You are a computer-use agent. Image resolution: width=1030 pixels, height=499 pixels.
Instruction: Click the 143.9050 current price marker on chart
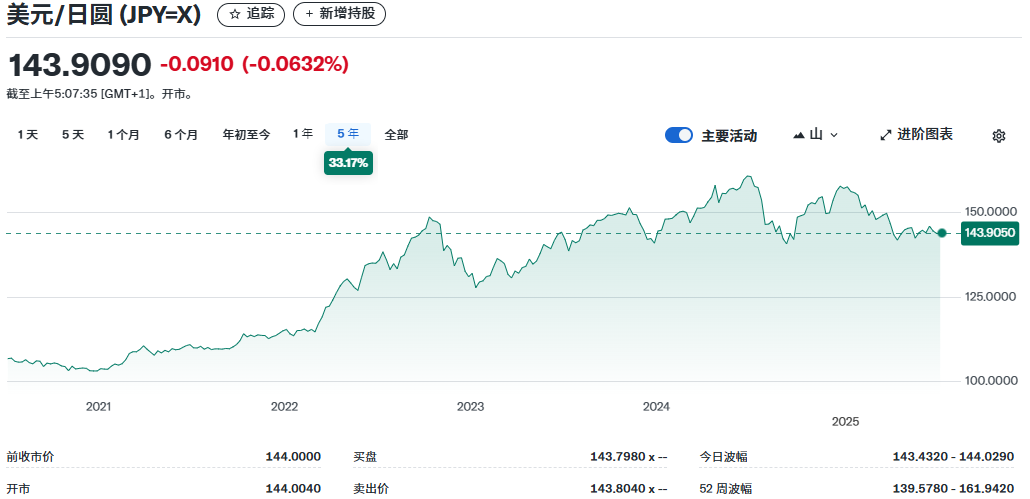coord(989,233)
